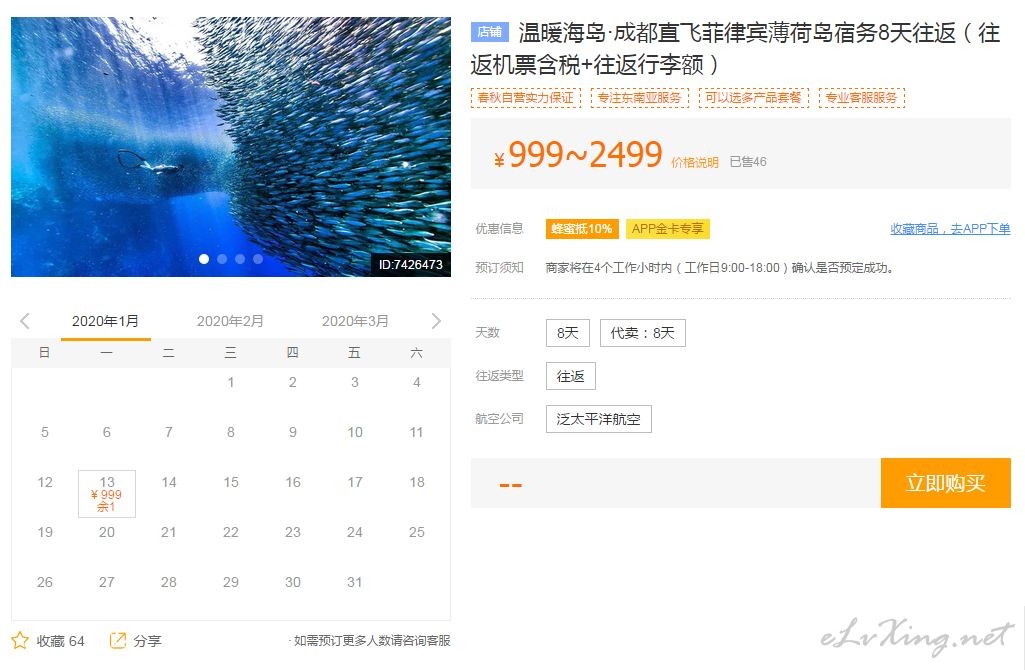Click the 立即购买 buy button
The width and height of the screenshot is (1025, 670).
pos(945,483)
